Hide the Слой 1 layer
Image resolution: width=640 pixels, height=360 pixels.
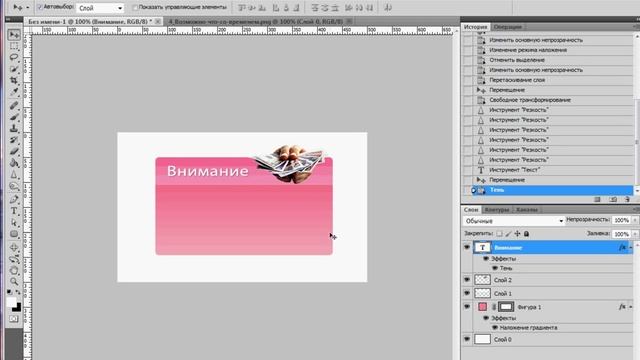pyautogui.click(x=467, y=293)
